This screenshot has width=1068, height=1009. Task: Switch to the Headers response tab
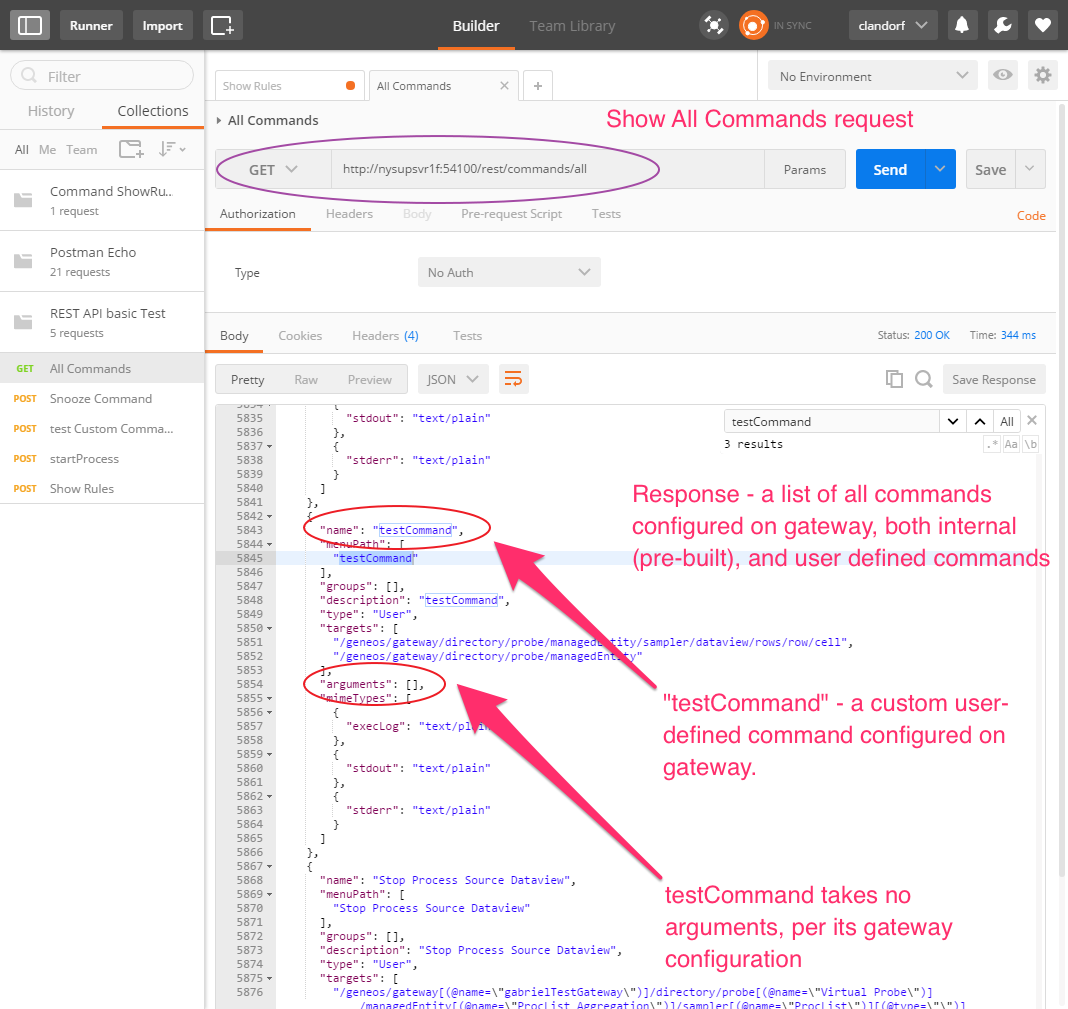tap(385, 335)
